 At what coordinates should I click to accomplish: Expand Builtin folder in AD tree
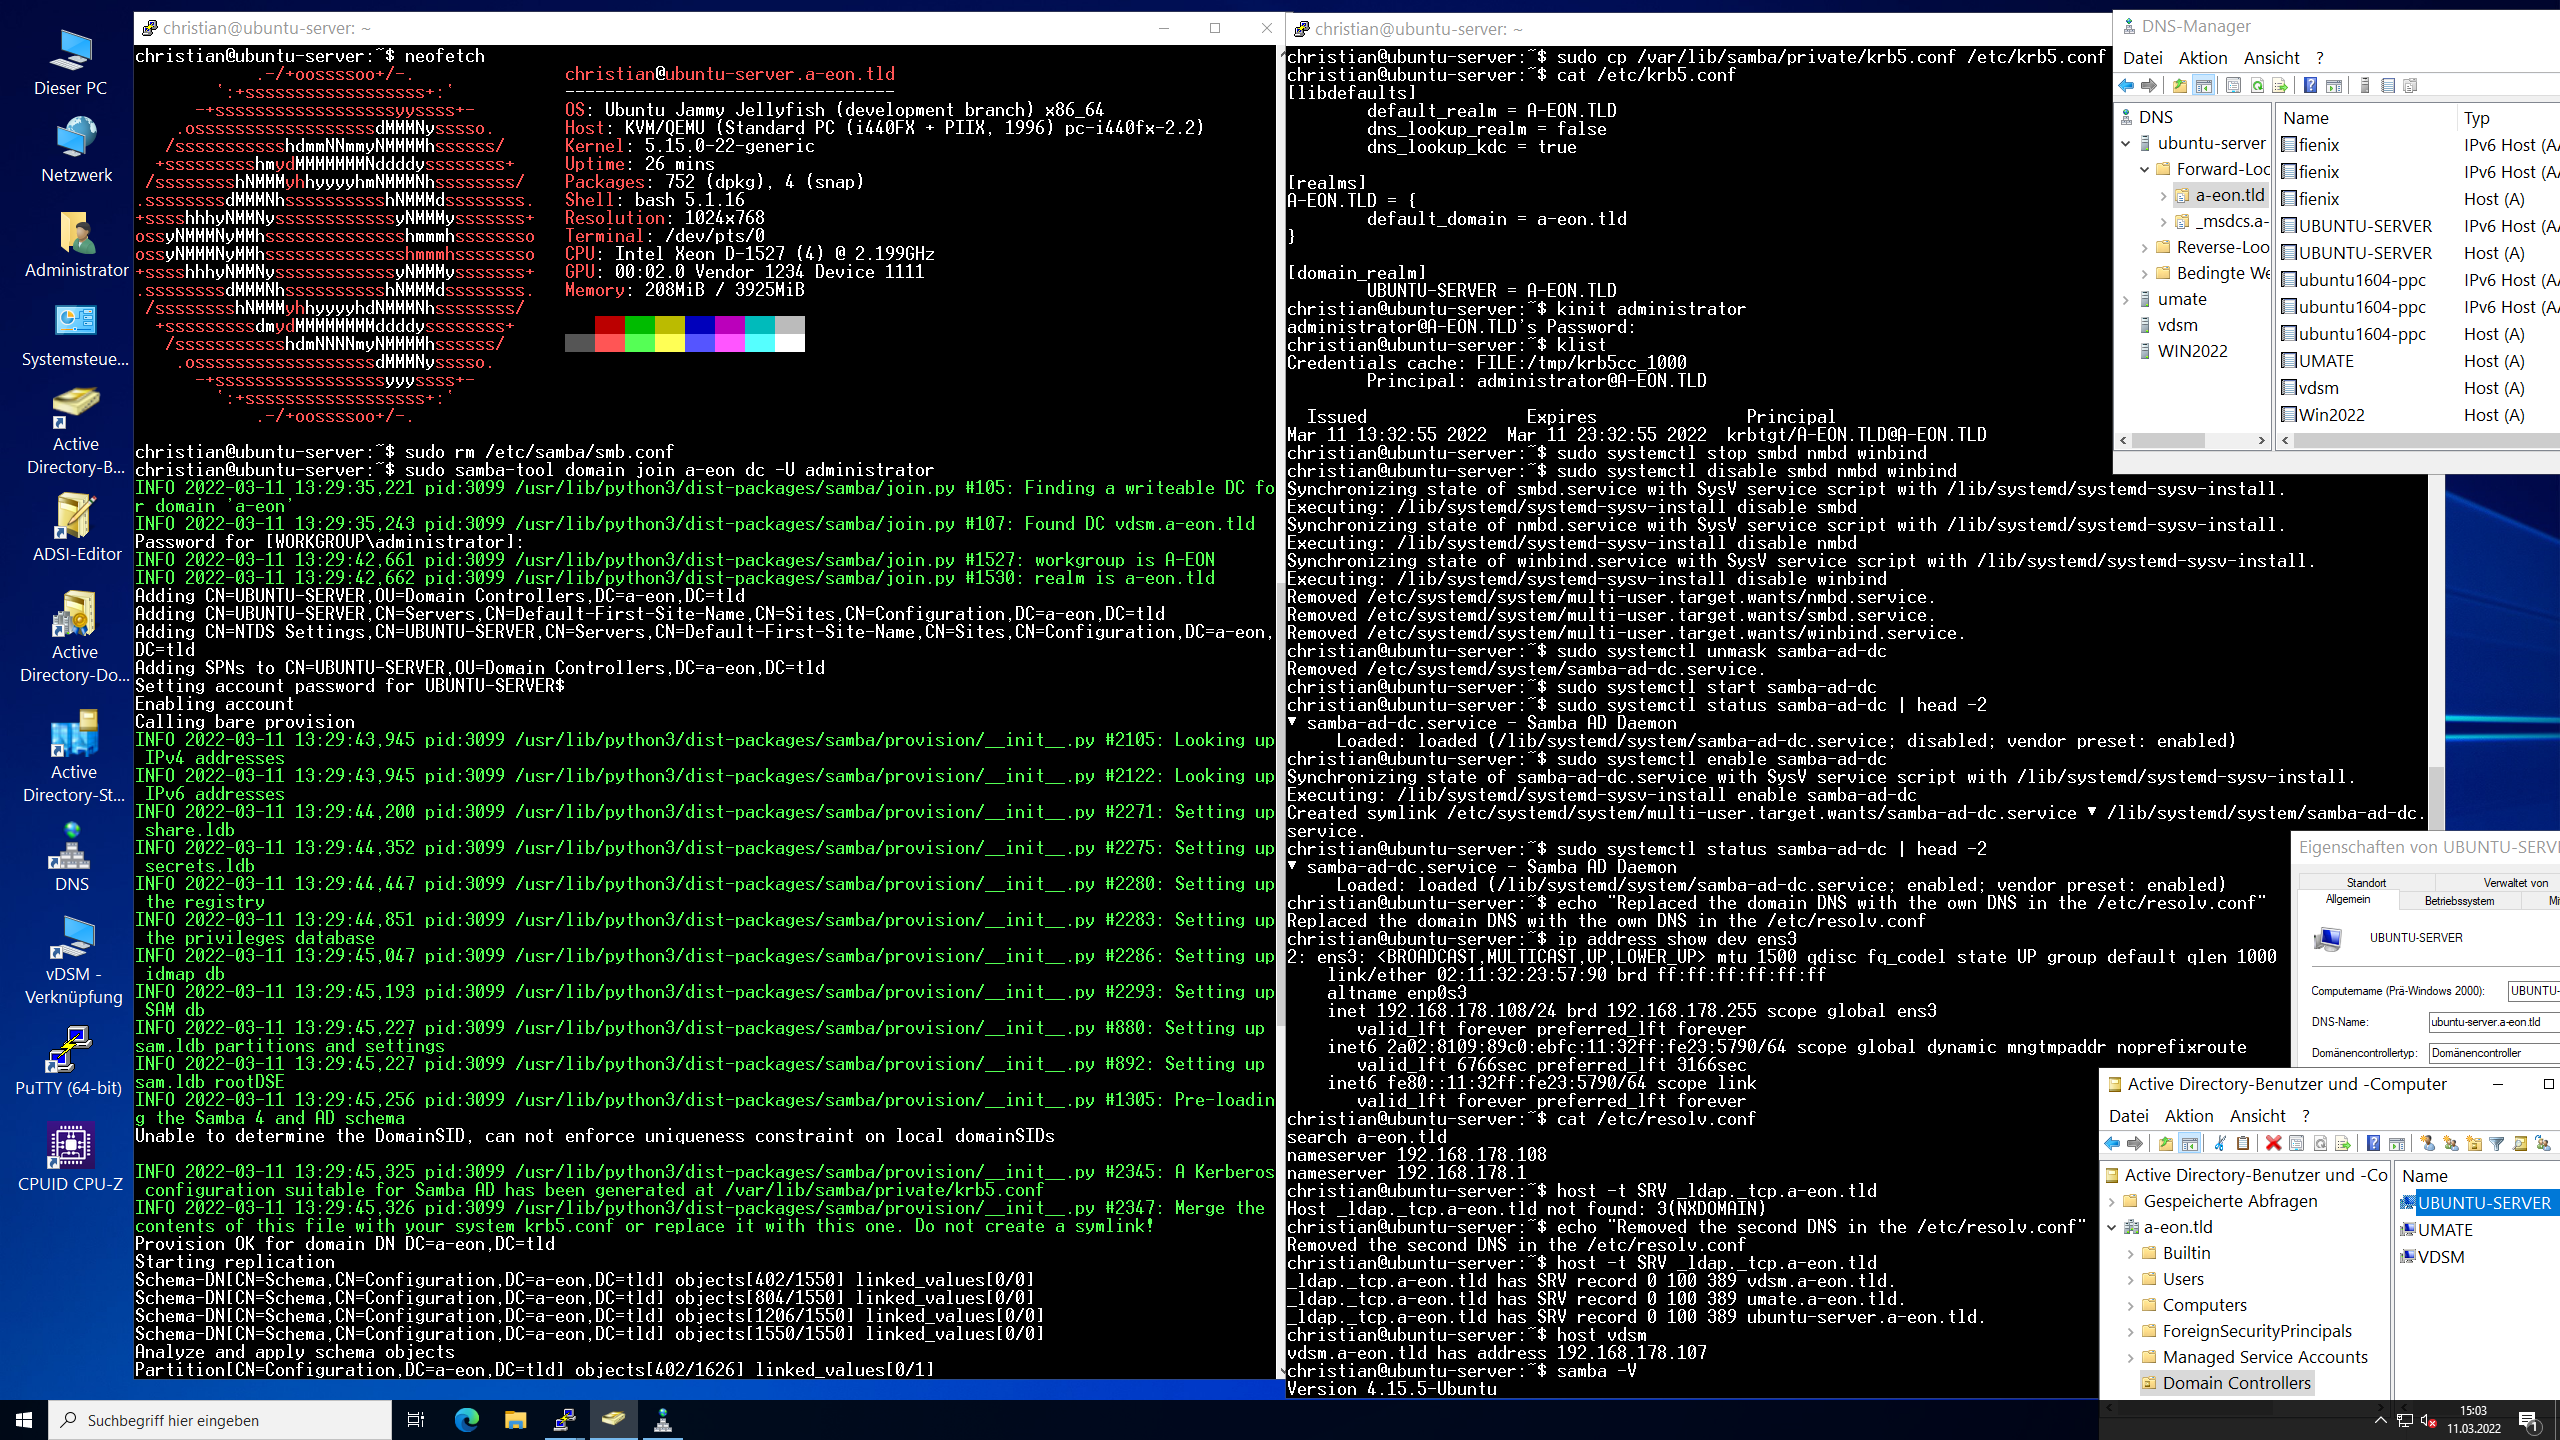click(2131, 1253)
